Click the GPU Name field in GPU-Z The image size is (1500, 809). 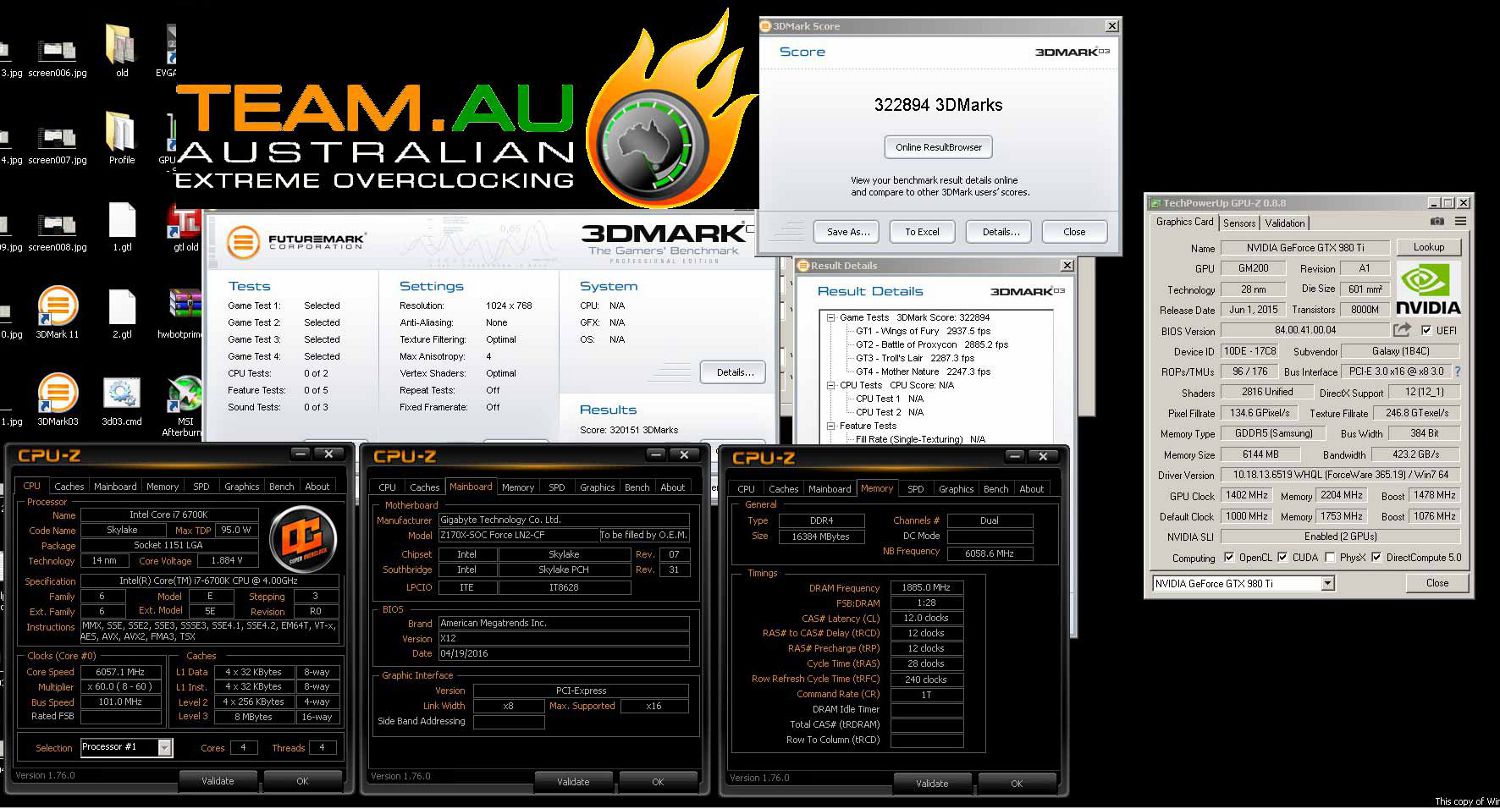pyautogui.click(x=1304, y=248)
